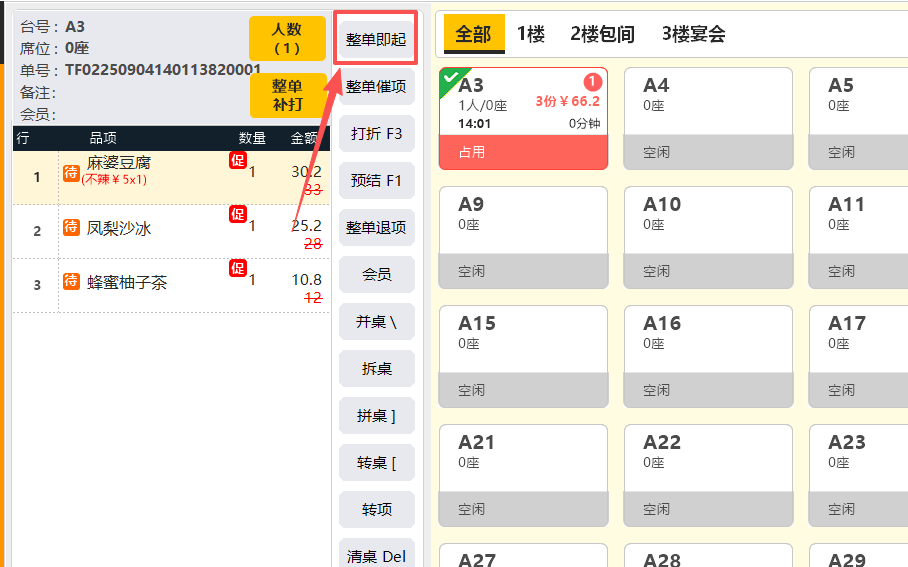
Task: Select table A23 card
Action: [858, 475]
